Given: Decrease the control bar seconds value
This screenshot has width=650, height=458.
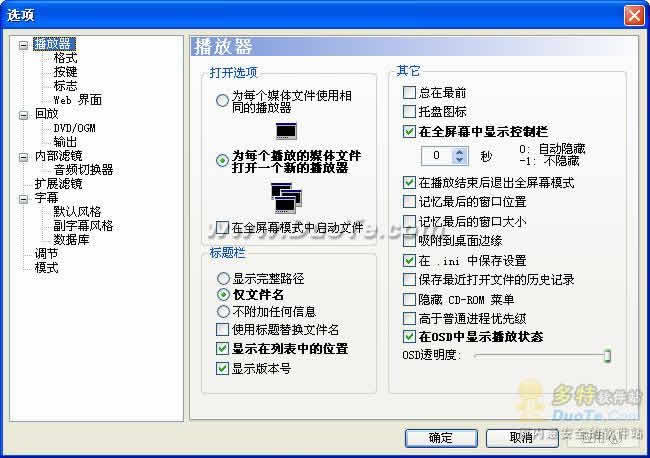Looking at the screenshot, I should pyautogui.click(x=459, y=160).
